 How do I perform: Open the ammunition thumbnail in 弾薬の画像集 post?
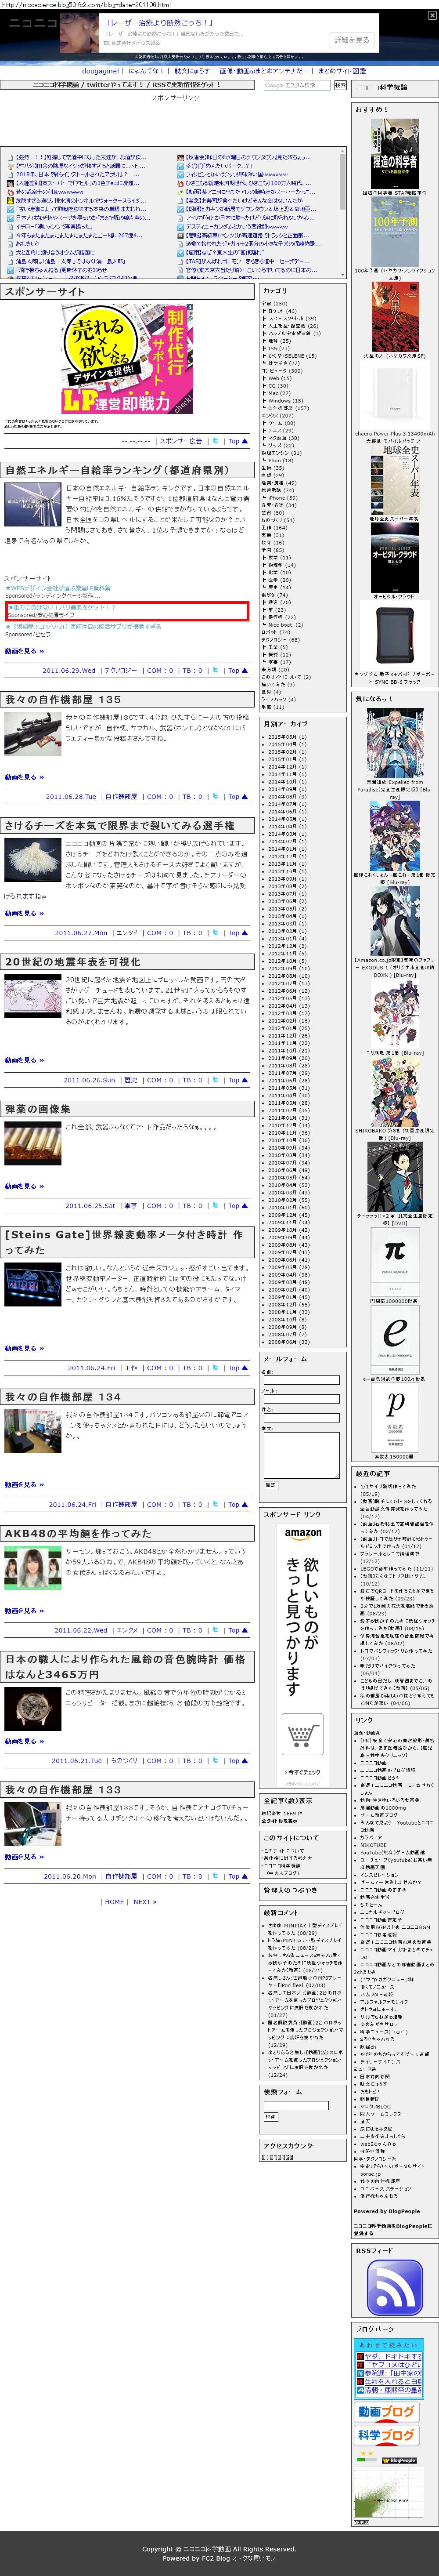point(33,1144)
